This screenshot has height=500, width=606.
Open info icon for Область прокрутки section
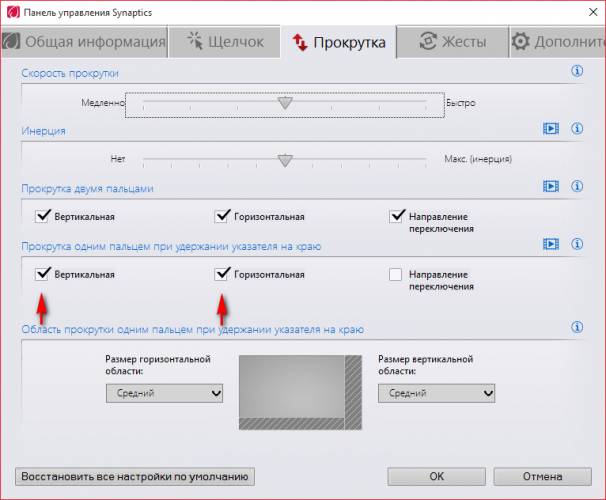point(577,327)
